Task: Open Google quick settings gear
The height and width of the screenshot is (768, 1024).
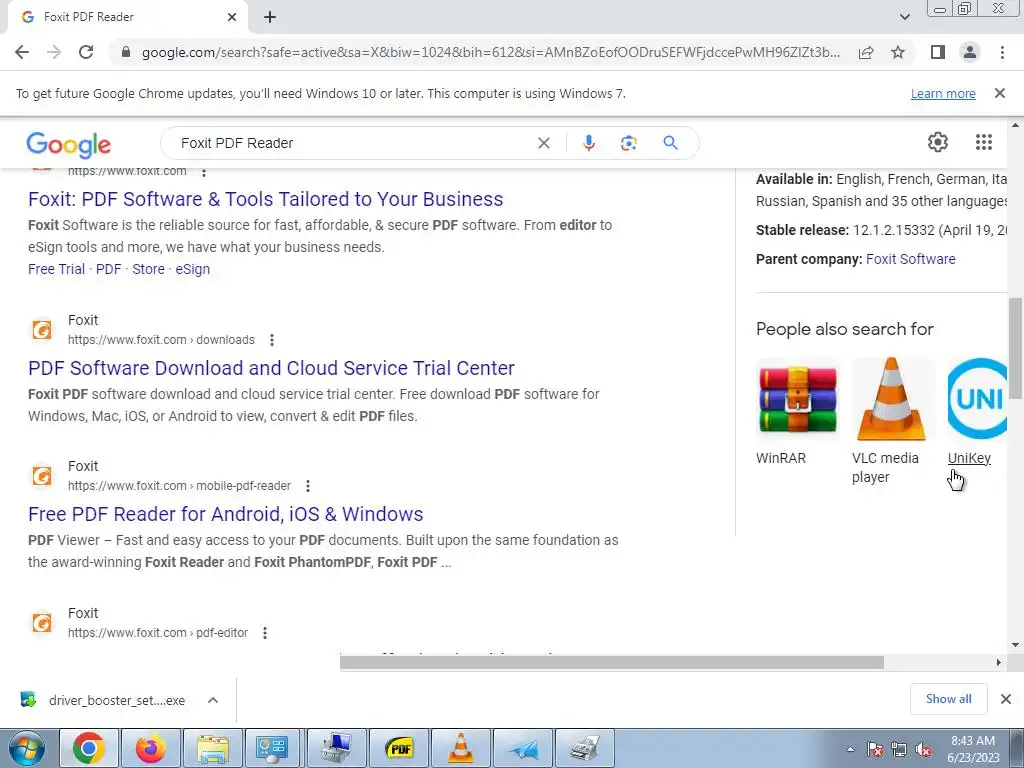Action: pos(938,142)
